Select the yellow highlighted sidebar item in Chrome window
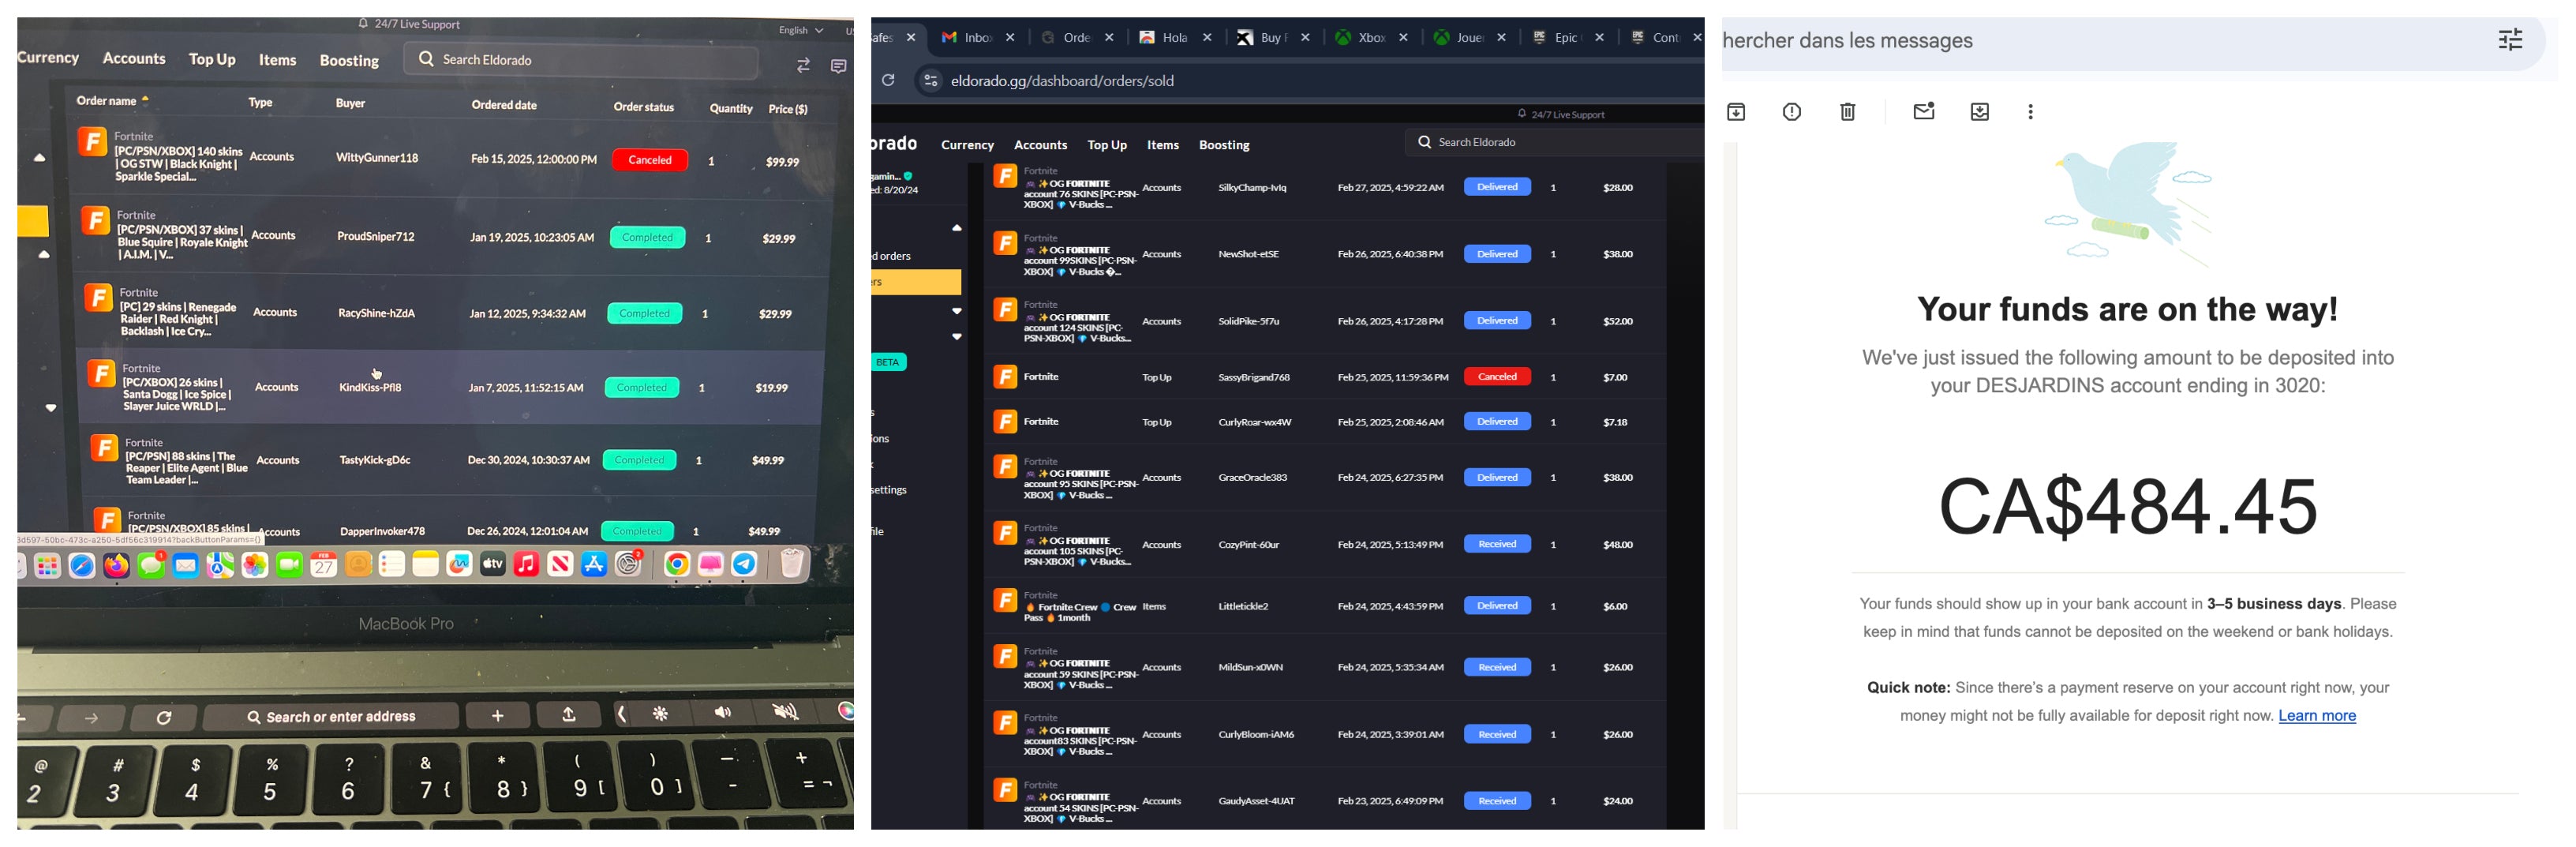Viewport: 2576px width, 847px height. [x=916, y=282]
